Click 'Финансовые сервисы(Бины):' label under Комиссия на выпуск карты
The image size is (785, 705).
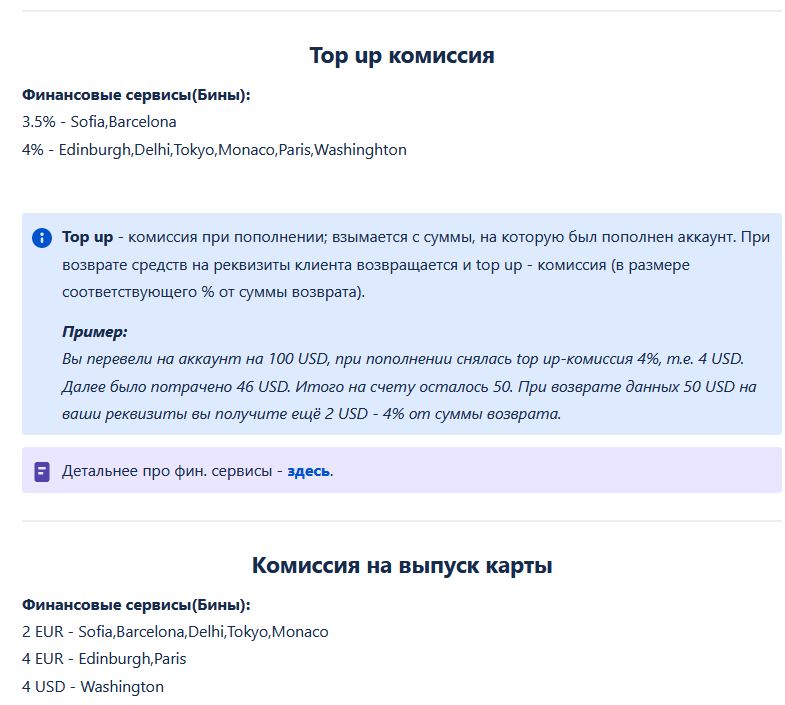pyautogui.click(x=136, y=605)
